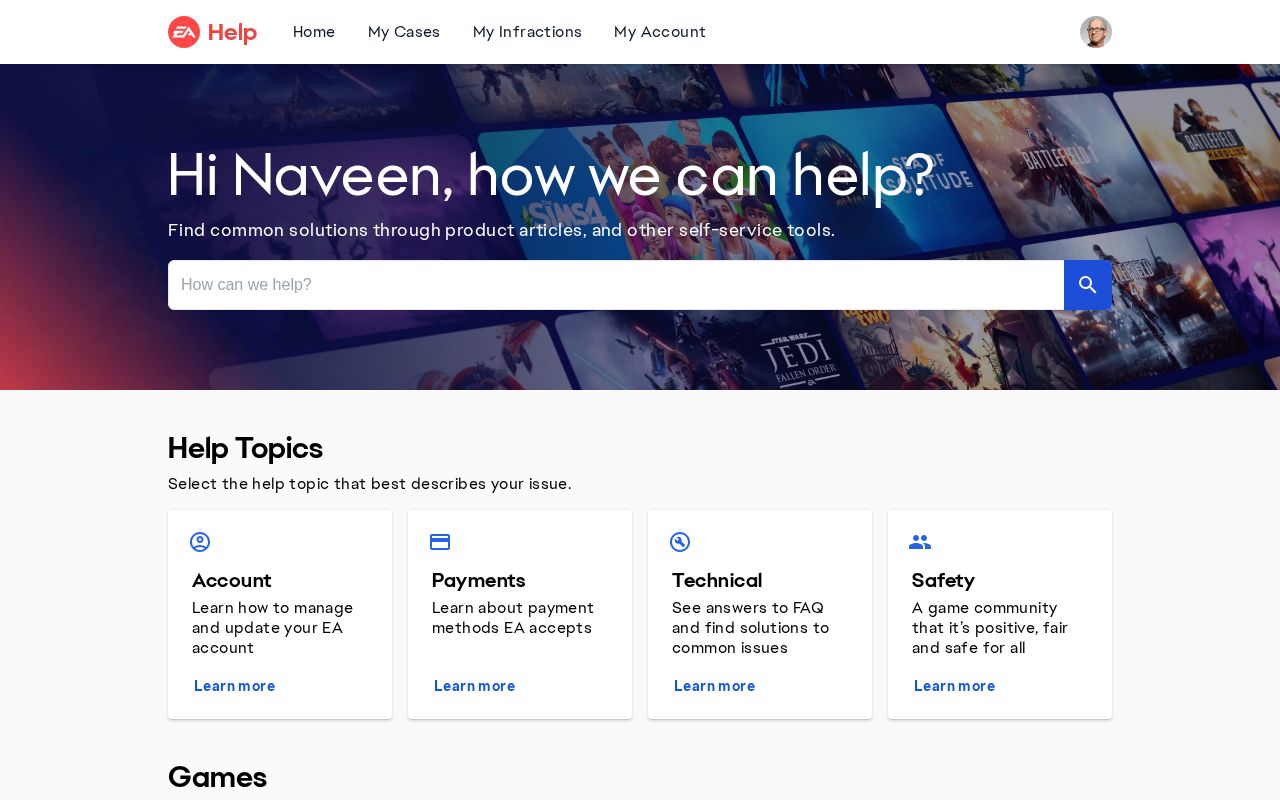Select the Safety card title
The width and height of the screenshot is (1280, 800).
(943, 580)
